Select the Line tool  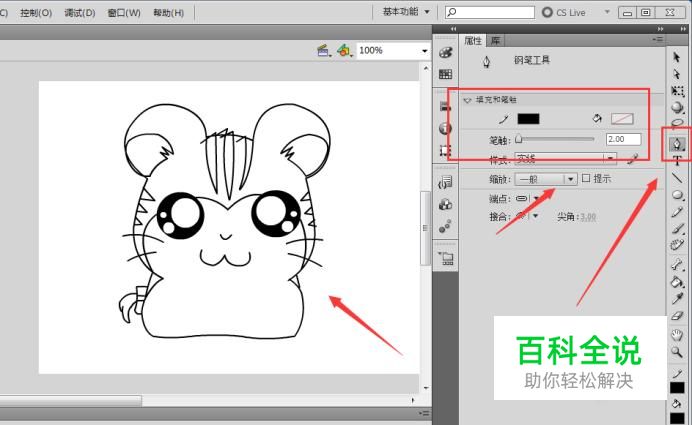(x=677, y=178)
